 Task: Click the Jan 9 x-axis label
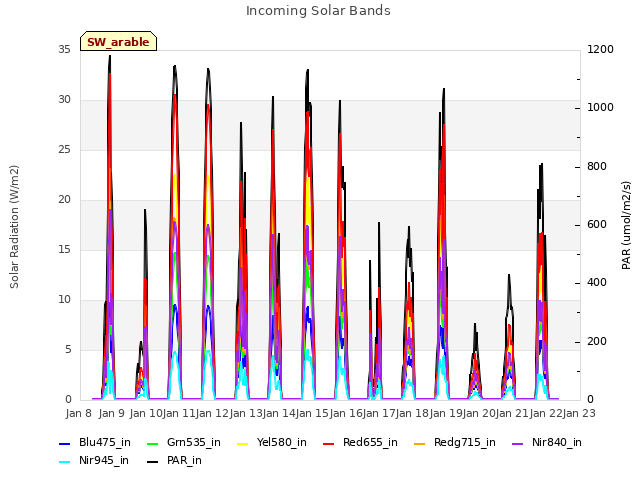point(111,413)
